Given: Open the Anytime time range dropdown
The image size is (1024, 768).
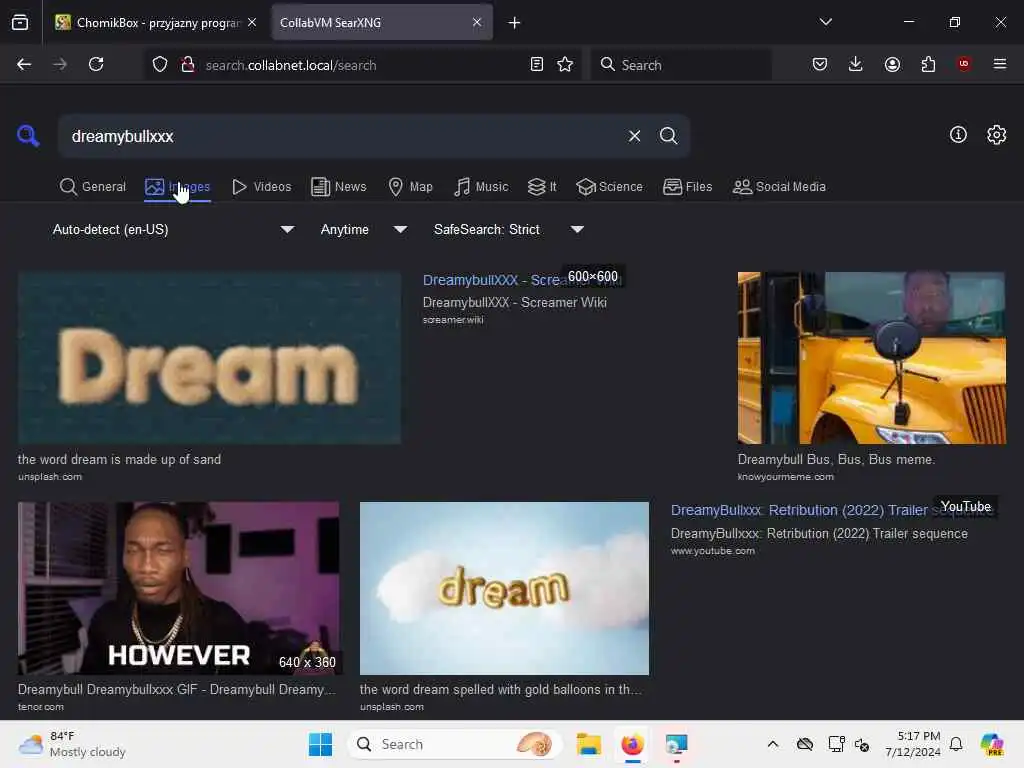Looking at the screenshot, I should 364,230.
